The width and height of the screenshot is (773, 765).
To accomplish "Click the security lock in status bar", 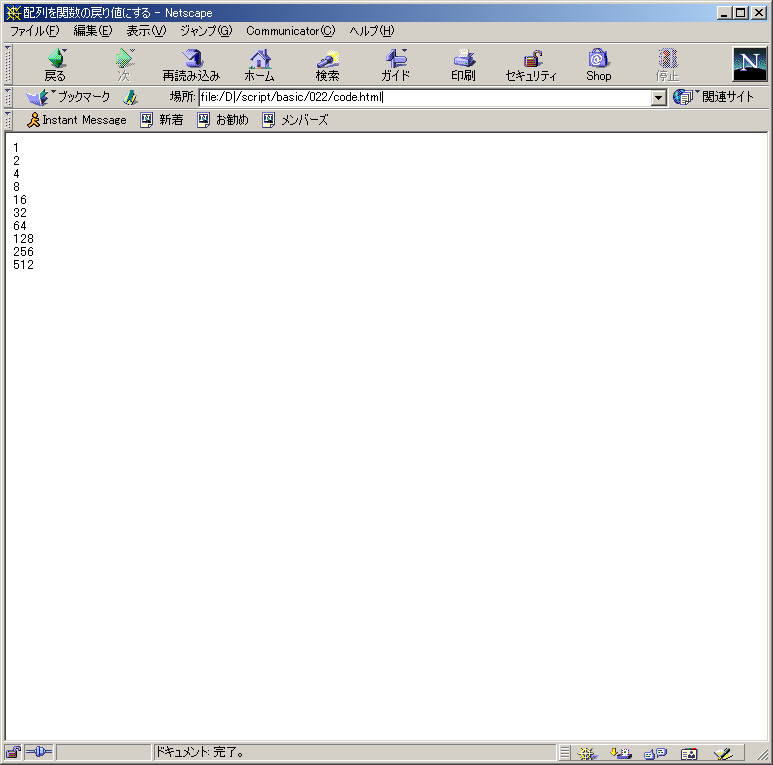I will (x=13, y=752).
